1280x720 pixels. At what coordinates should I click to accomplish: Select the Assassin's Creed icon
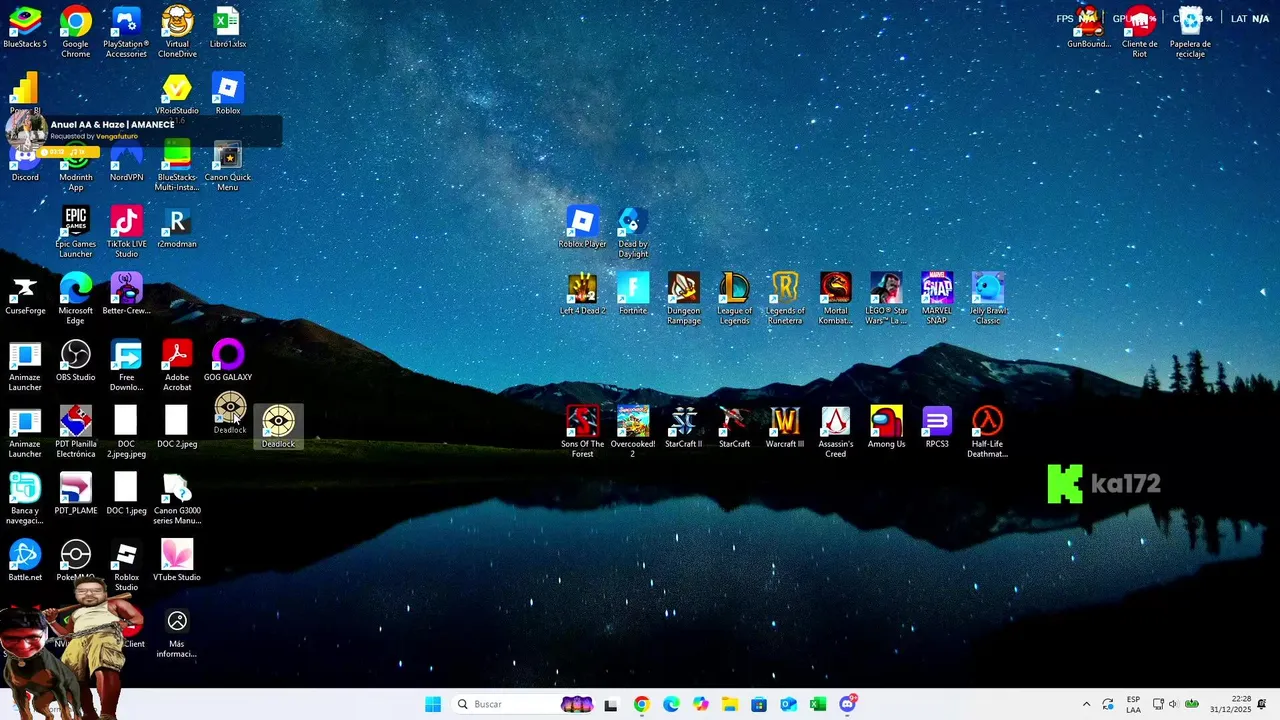(836, 432)
